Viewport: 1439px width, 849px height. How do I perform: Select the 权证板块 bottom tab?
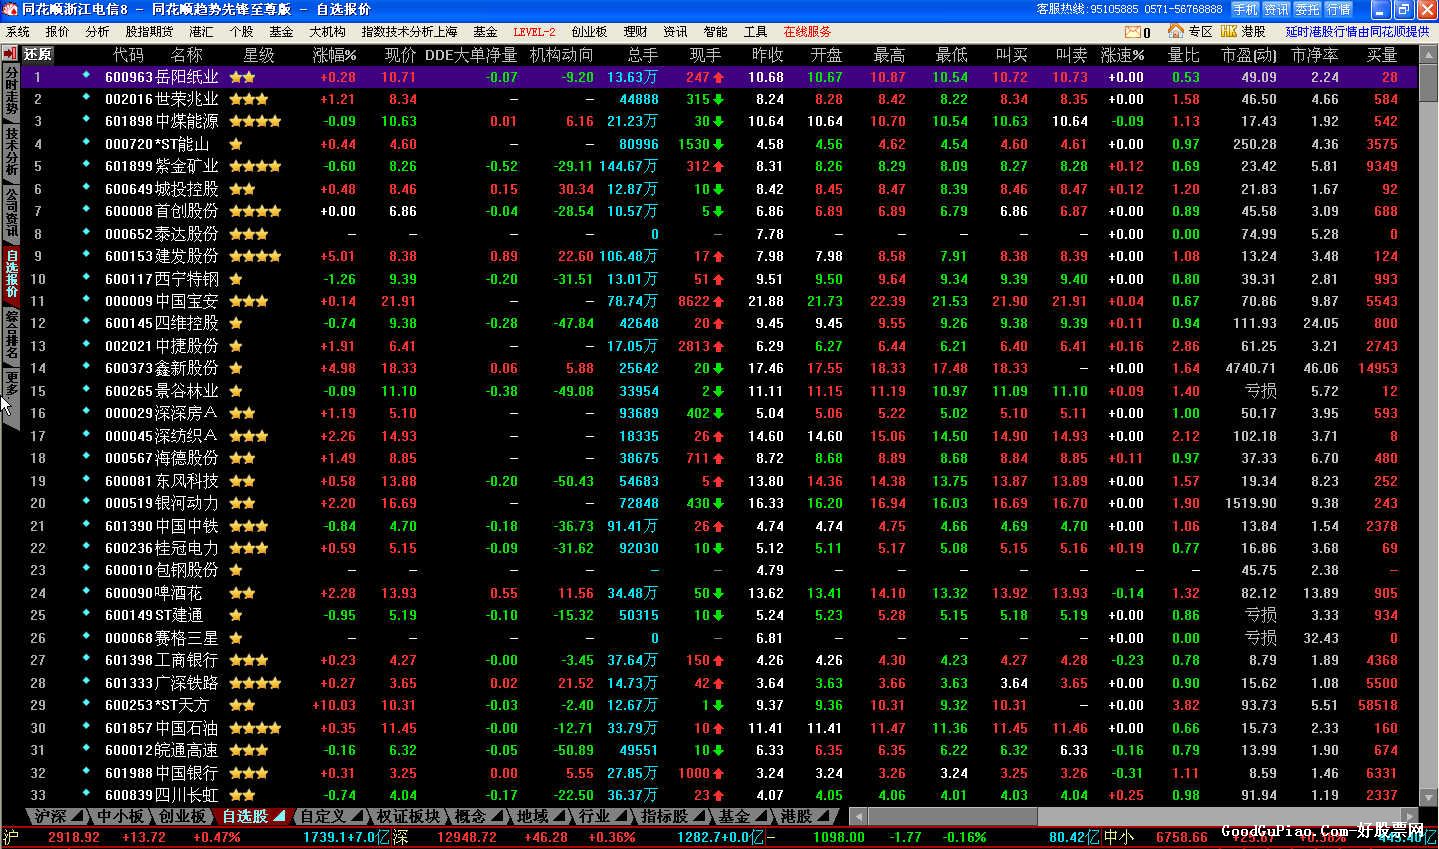409,817
